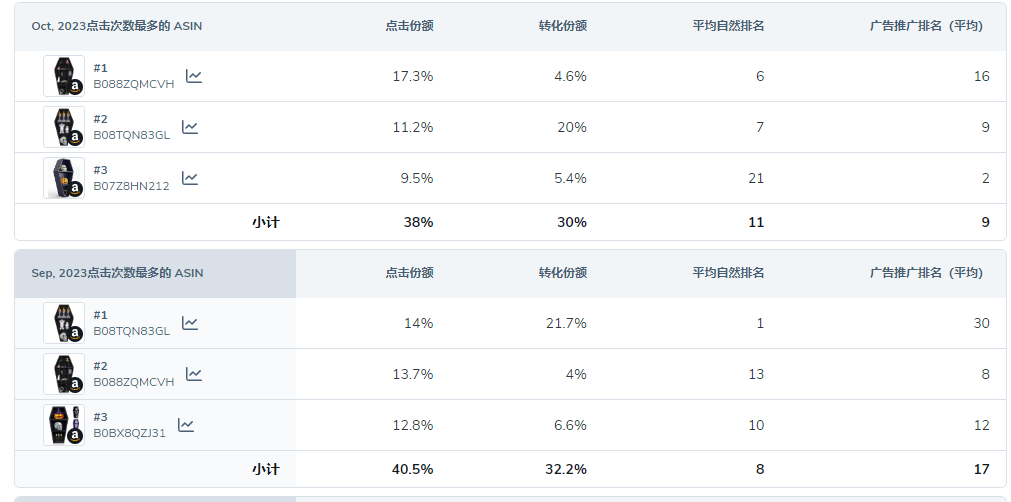This screenshot has width=1011, height=502.
Task: Click 转化份额 column header in September table
Action: click(563, 273)
